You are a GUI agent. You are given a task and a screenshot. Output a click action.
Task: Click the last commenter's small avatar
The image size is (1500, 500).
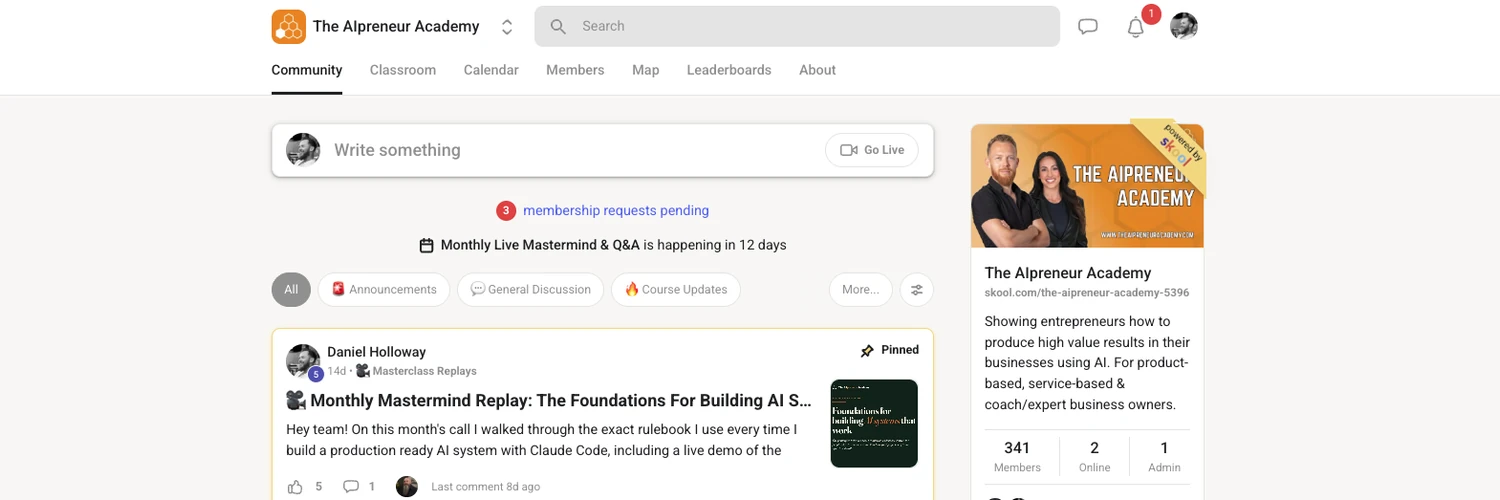pos(407,487)
